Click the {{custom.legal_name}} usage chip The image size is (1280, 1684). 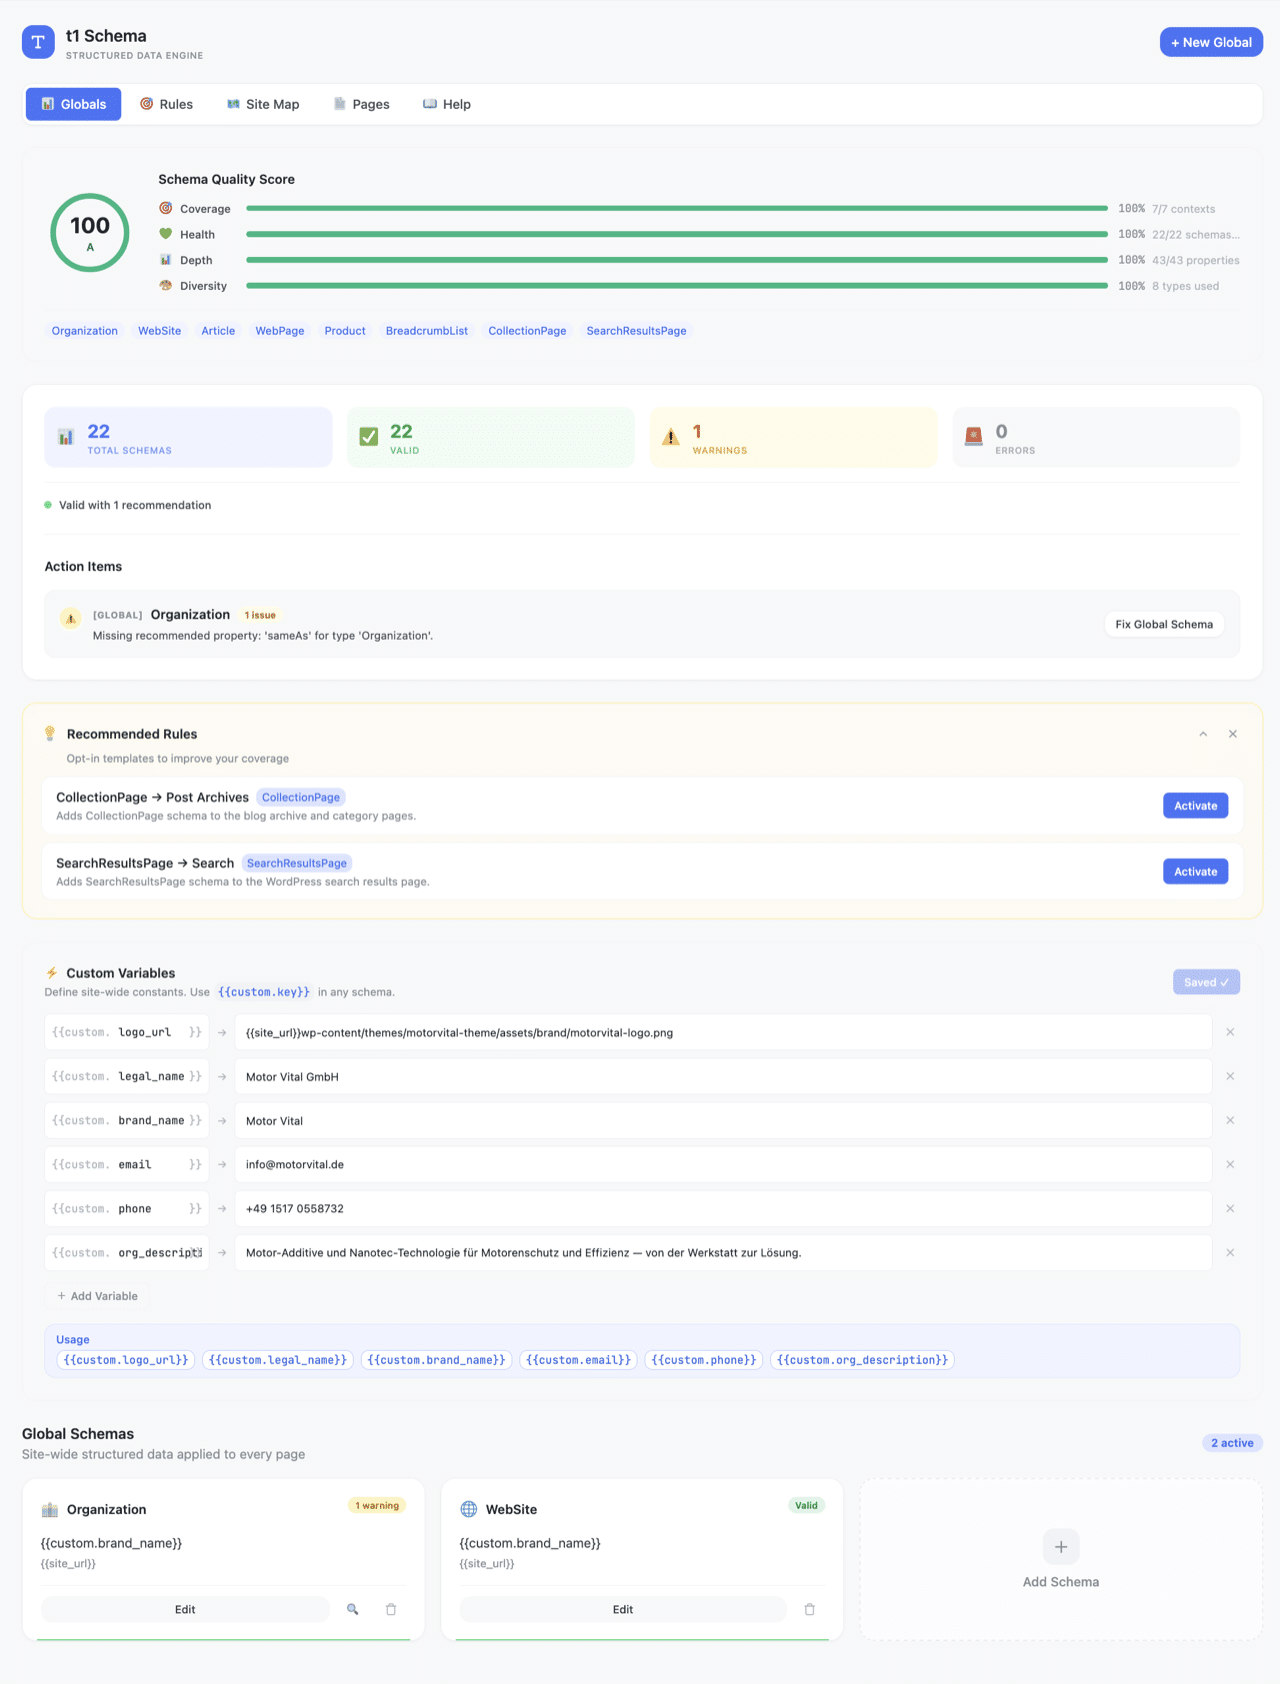click(278, 1360)
